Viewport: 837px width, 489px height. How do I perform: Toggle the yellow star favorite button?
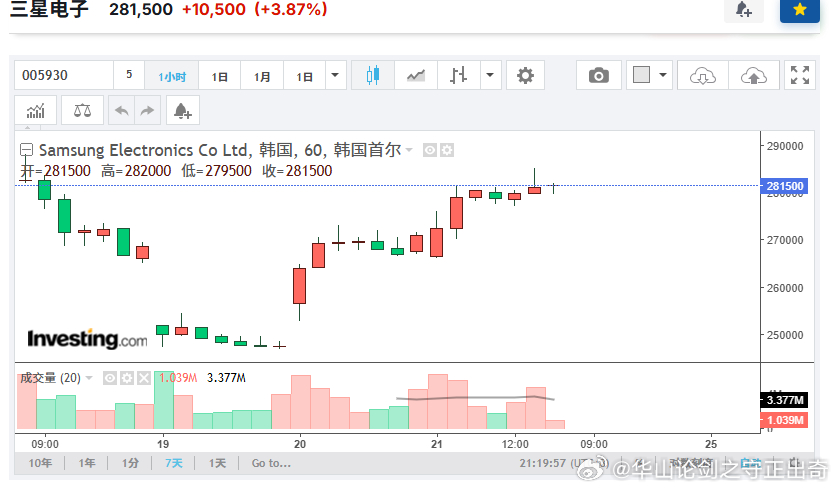coord(800,10)
